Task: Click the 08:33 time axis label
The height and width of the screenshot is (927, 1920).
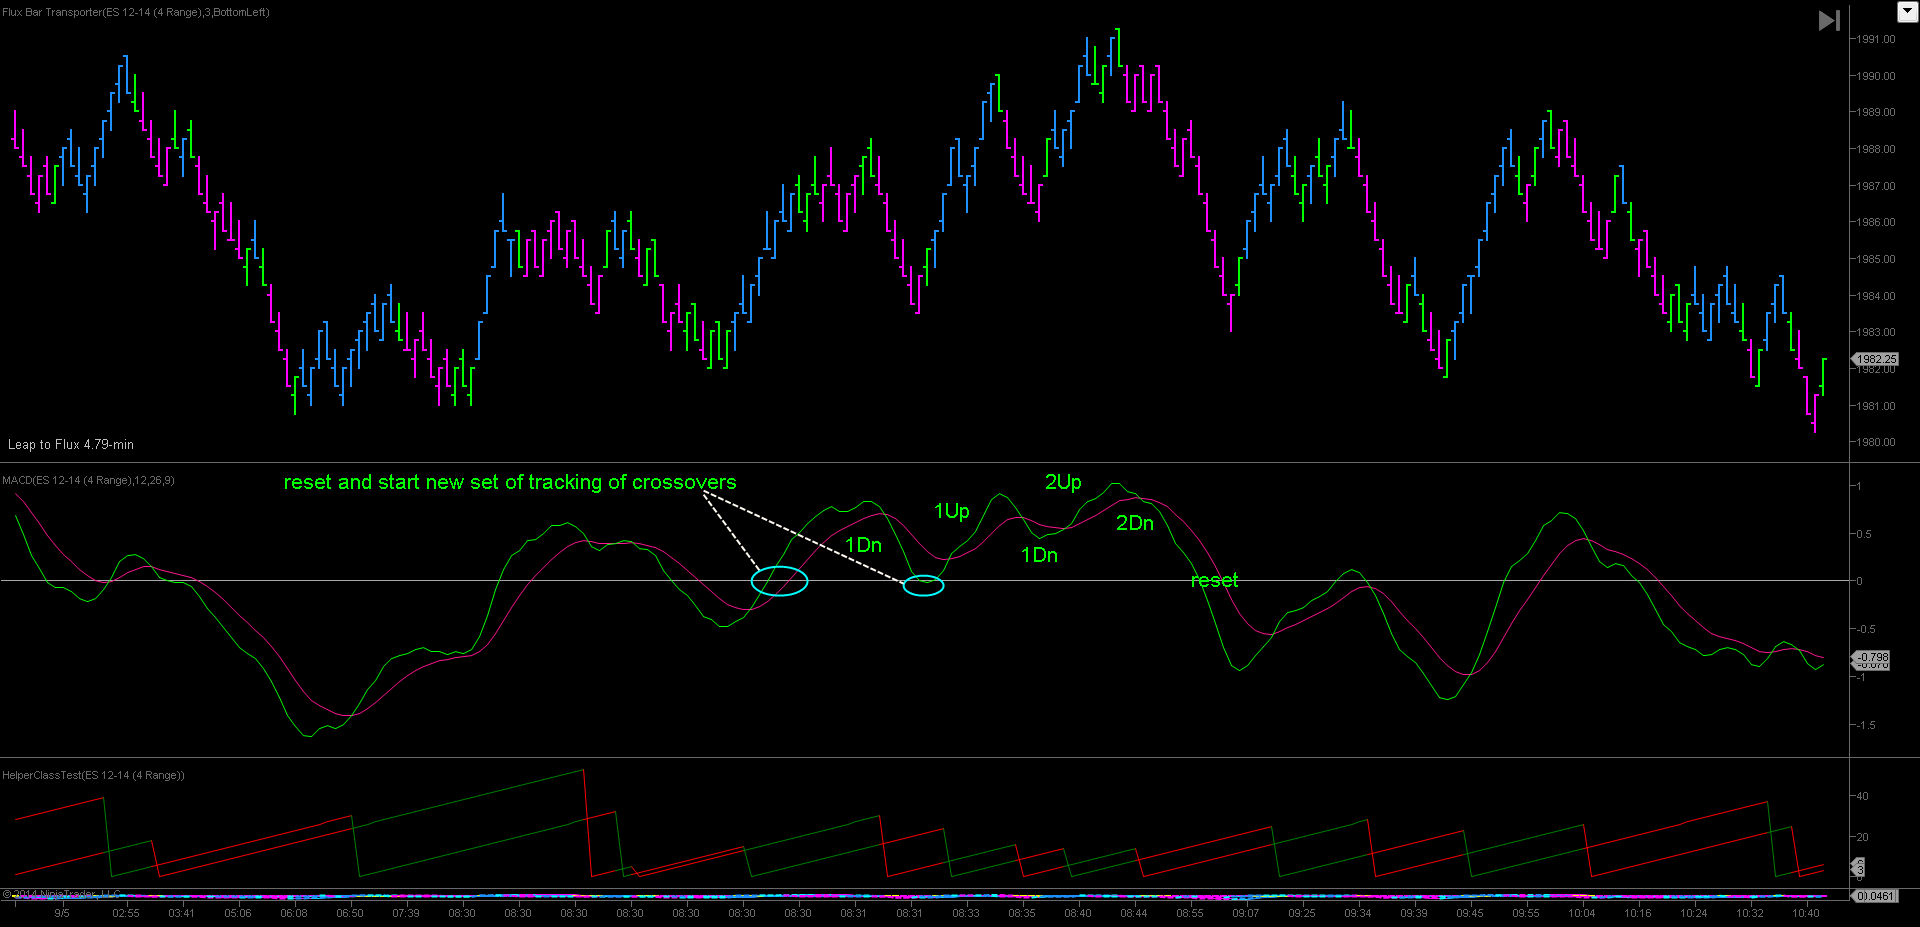Action: tap(966, 913)
